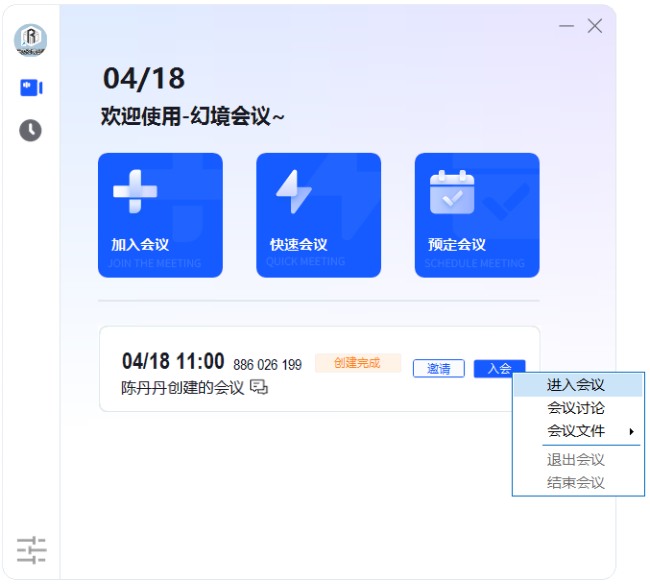
Task: Expand the 会议文件 submenu
Action: point(578,431)
